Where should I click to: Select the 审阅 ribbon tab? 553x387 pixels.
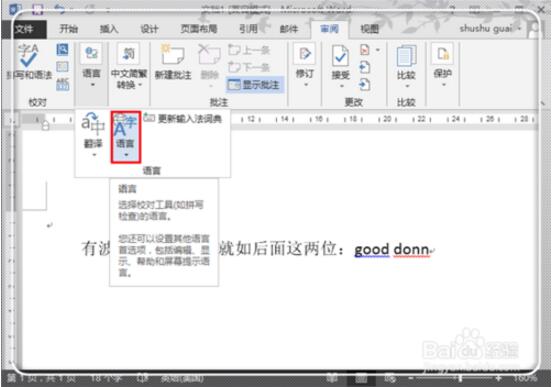click(329, 29)
